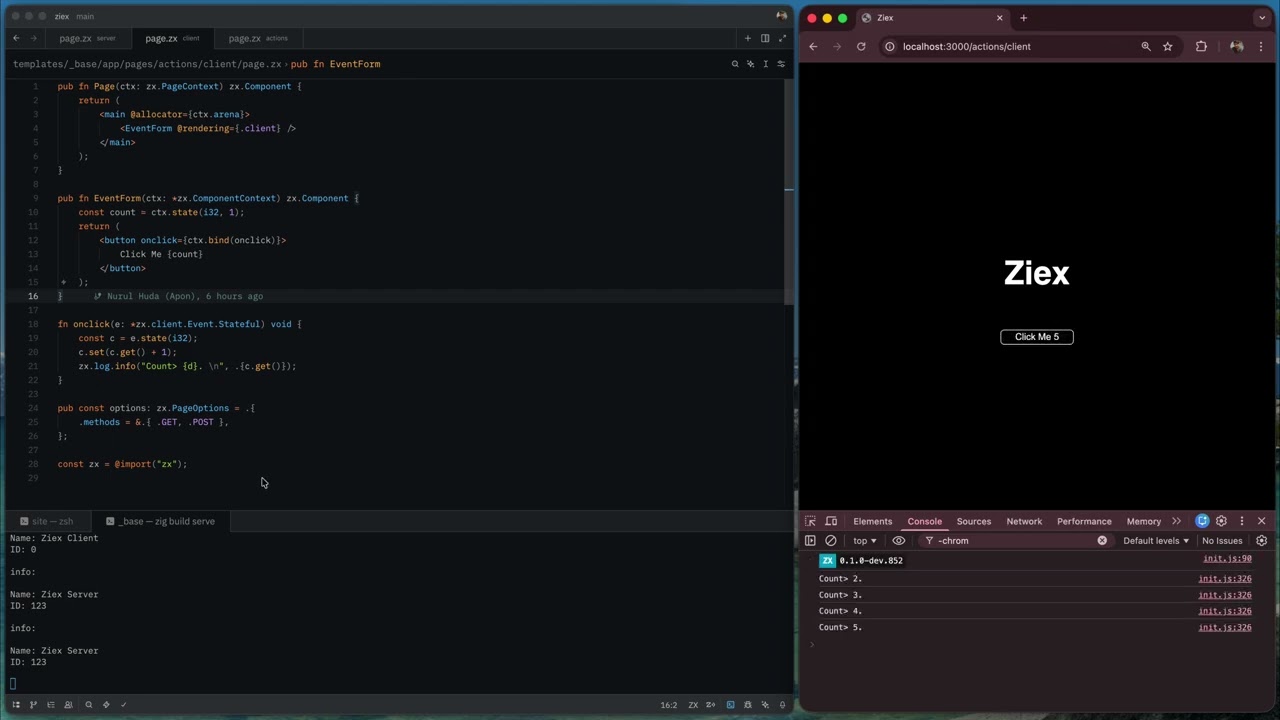Image resolution: width=1280 pixels, height=720 pixels.
Task: Toggle the console sidebar
Action: click(x=810, y=541)
